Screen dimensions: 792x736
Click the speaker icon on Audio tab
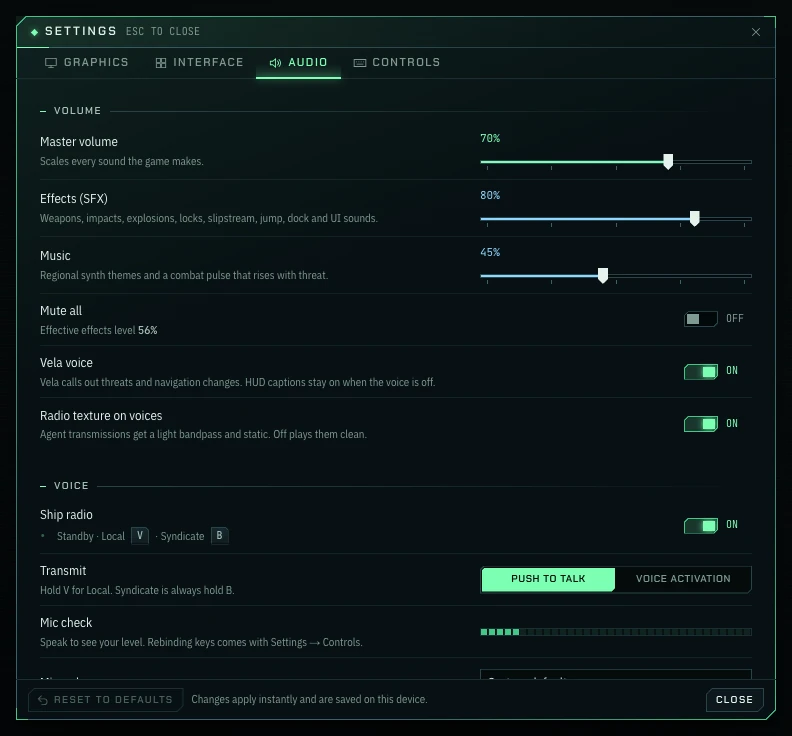[x=275, y=63]
